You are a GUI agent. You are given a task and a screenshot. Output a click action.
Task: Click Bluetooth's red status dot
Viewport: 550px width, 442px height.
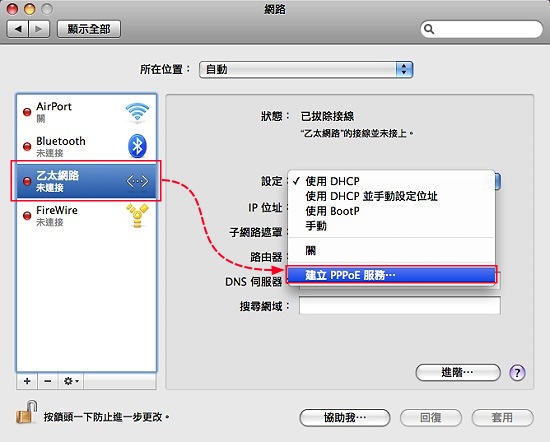pyautogui.click(x=27, y=146)
